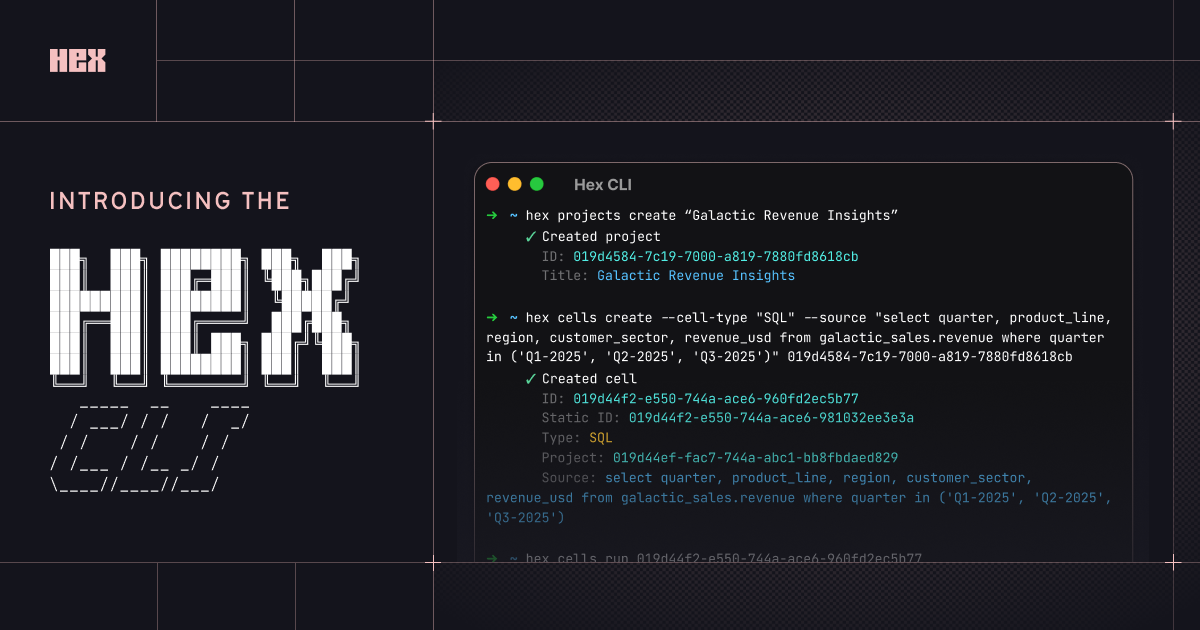The width and height of the screenshot is (1200, 630).
Task: Click the Type value 'SQL'
Action: 601,438
